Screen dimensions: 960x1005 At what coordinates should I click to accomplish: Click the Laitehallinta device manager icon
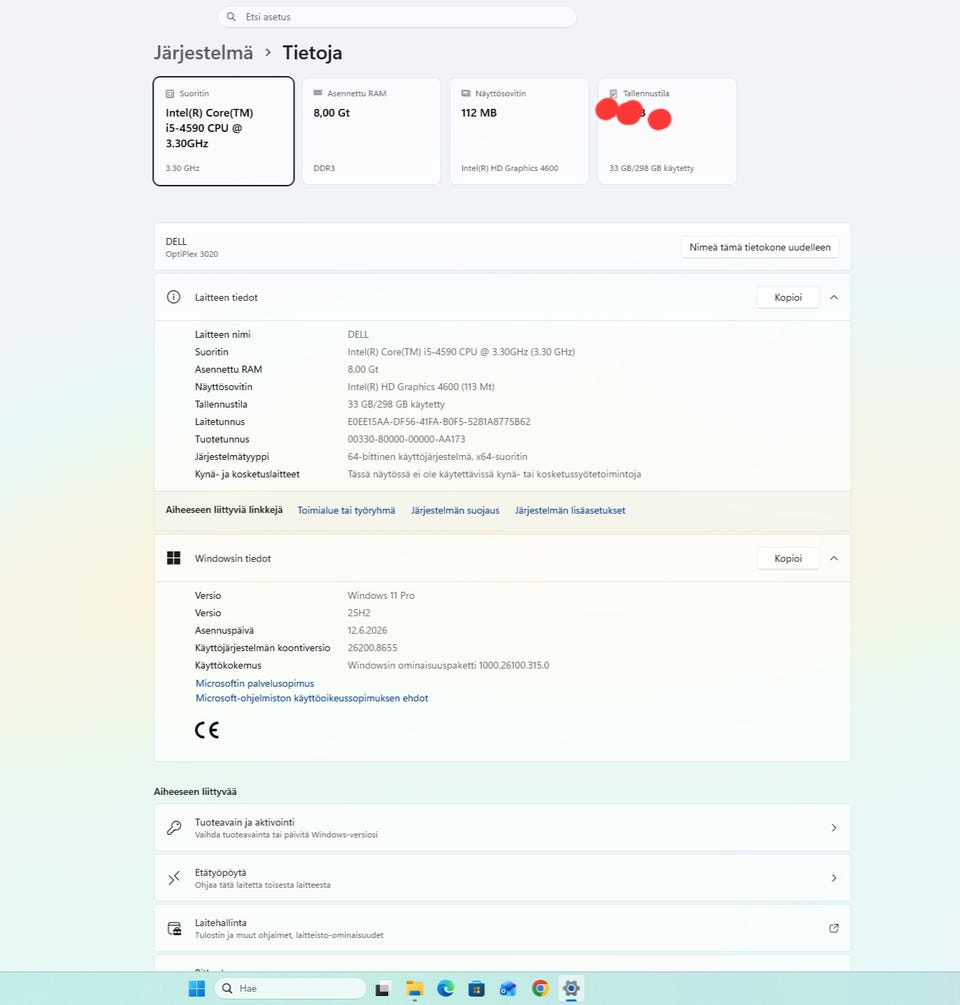(174, 928)
